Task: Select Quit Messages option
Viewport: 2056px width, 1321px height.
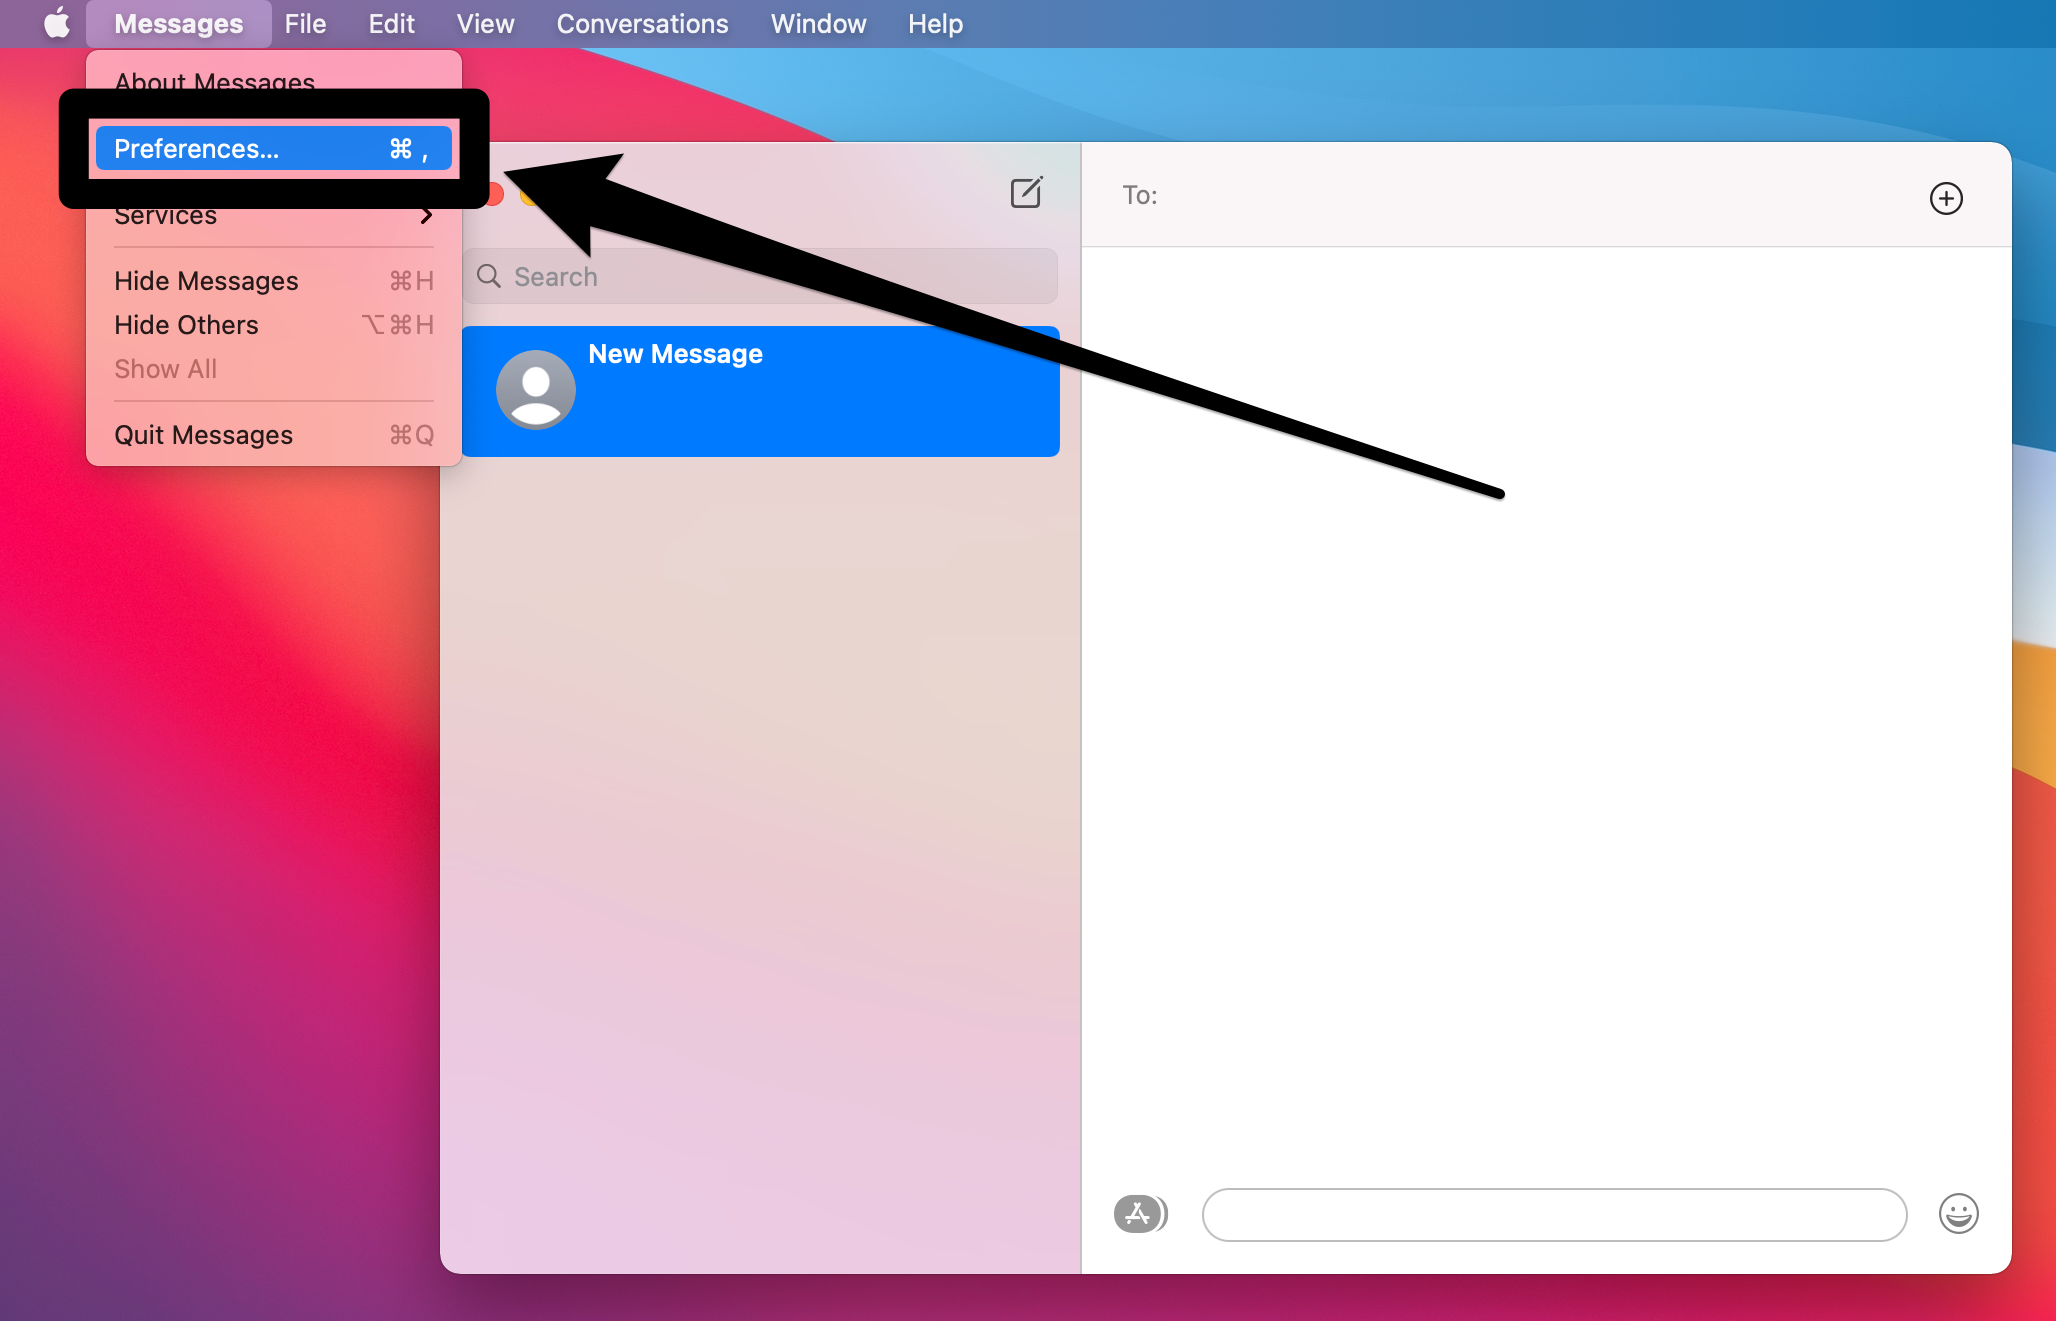Action: click(x=202, y=434)
